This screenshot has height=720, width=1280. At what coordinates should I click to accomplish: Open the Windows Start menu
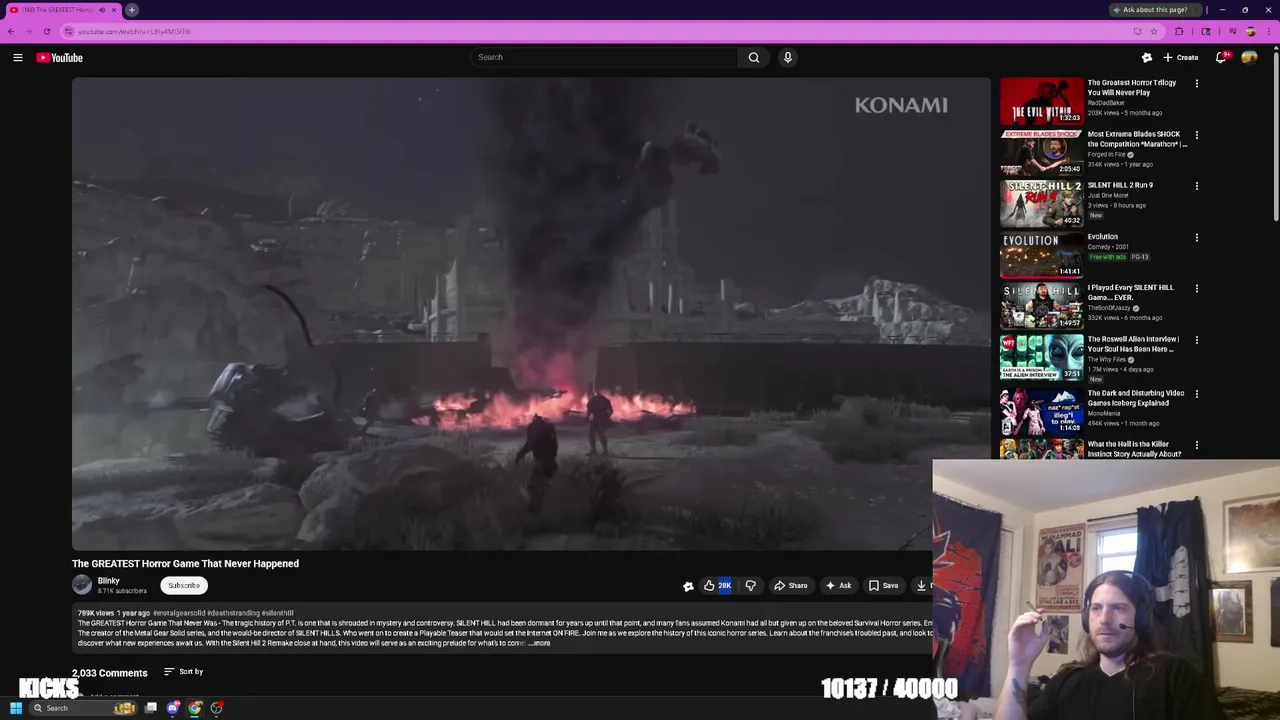point(15,708)
